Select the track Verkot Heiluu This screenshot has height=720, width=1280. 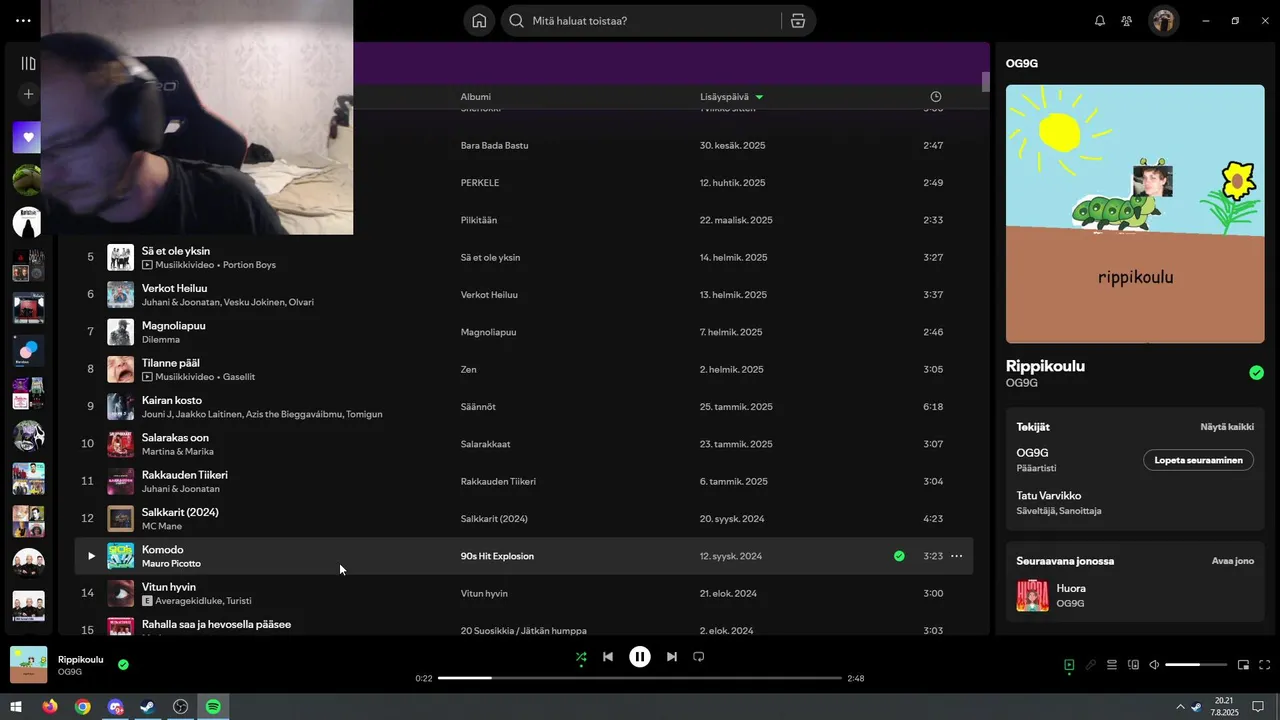click(174, 288)
